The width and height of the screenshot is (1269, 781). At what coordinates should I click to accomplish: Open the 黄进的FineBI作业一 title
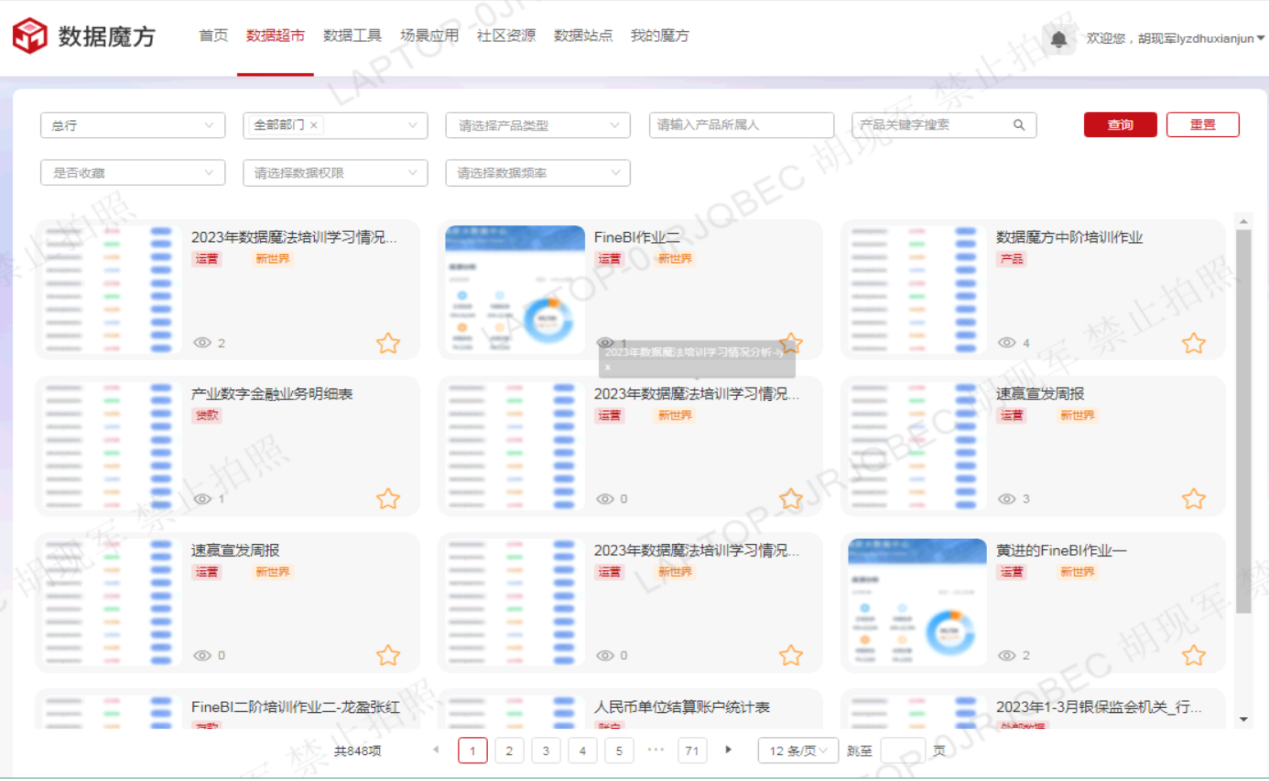1062,551
